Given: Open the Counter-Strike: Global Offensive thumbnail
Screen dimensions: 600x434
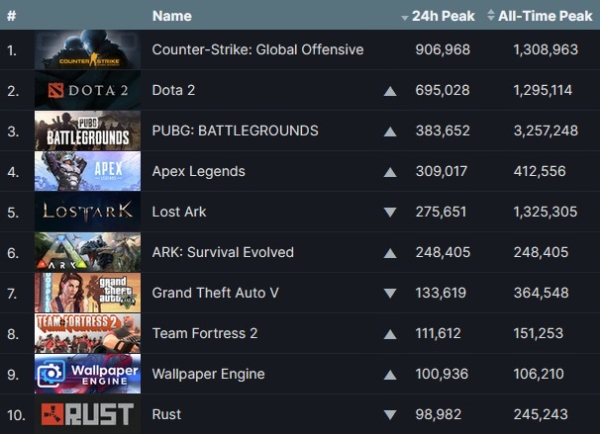Looking at the screenshot, I should point(88,50).
